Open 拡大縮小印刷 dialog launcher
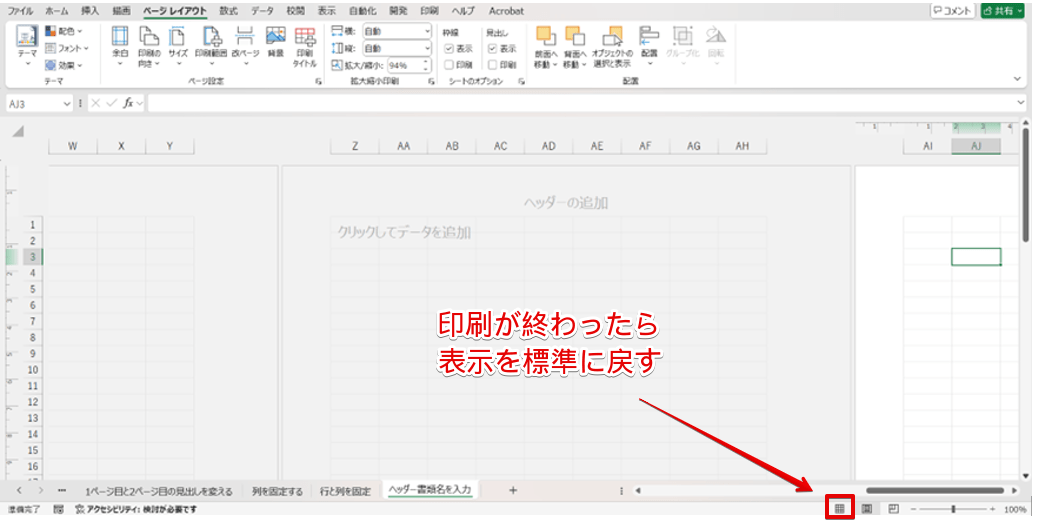1037x523 pixels. 431,81
